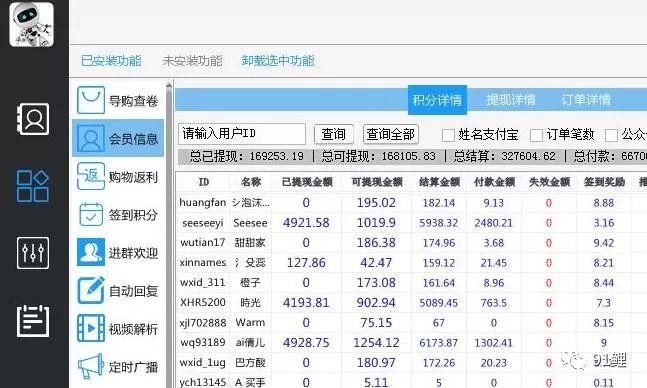Click the 902.94 withdrawable amount cell
Screen dimensions: 647x388
[x=376, y=303]
